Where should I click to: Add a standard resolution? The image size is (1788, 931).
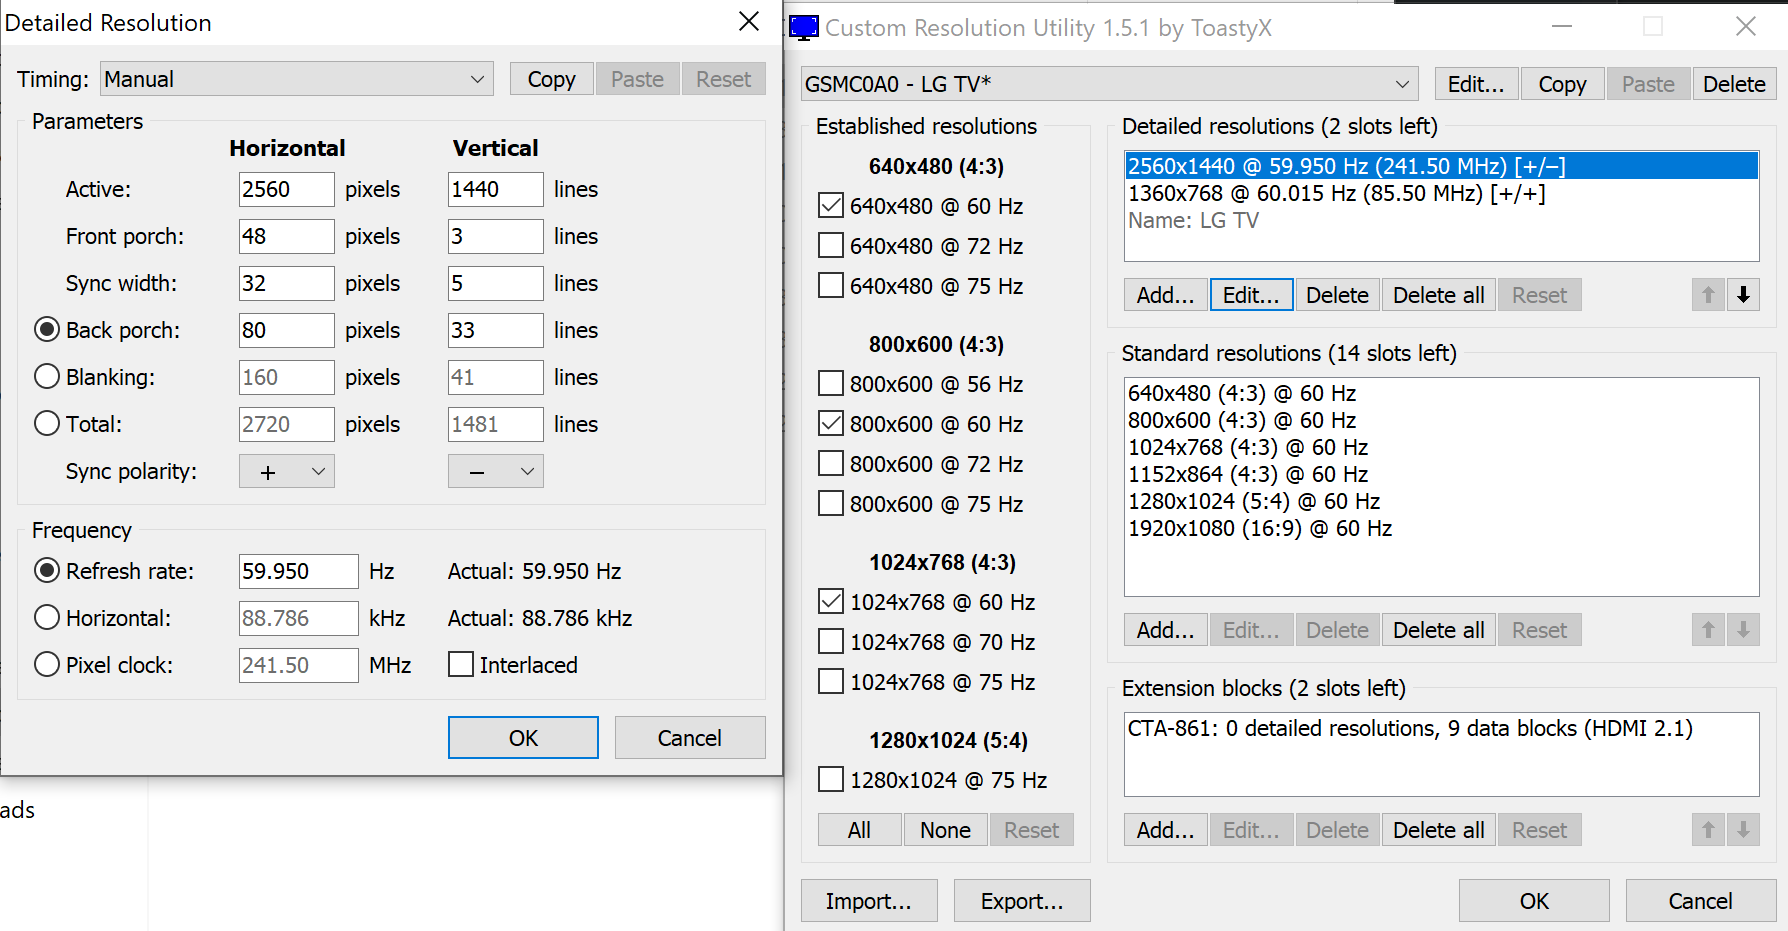coord(1166,630)
